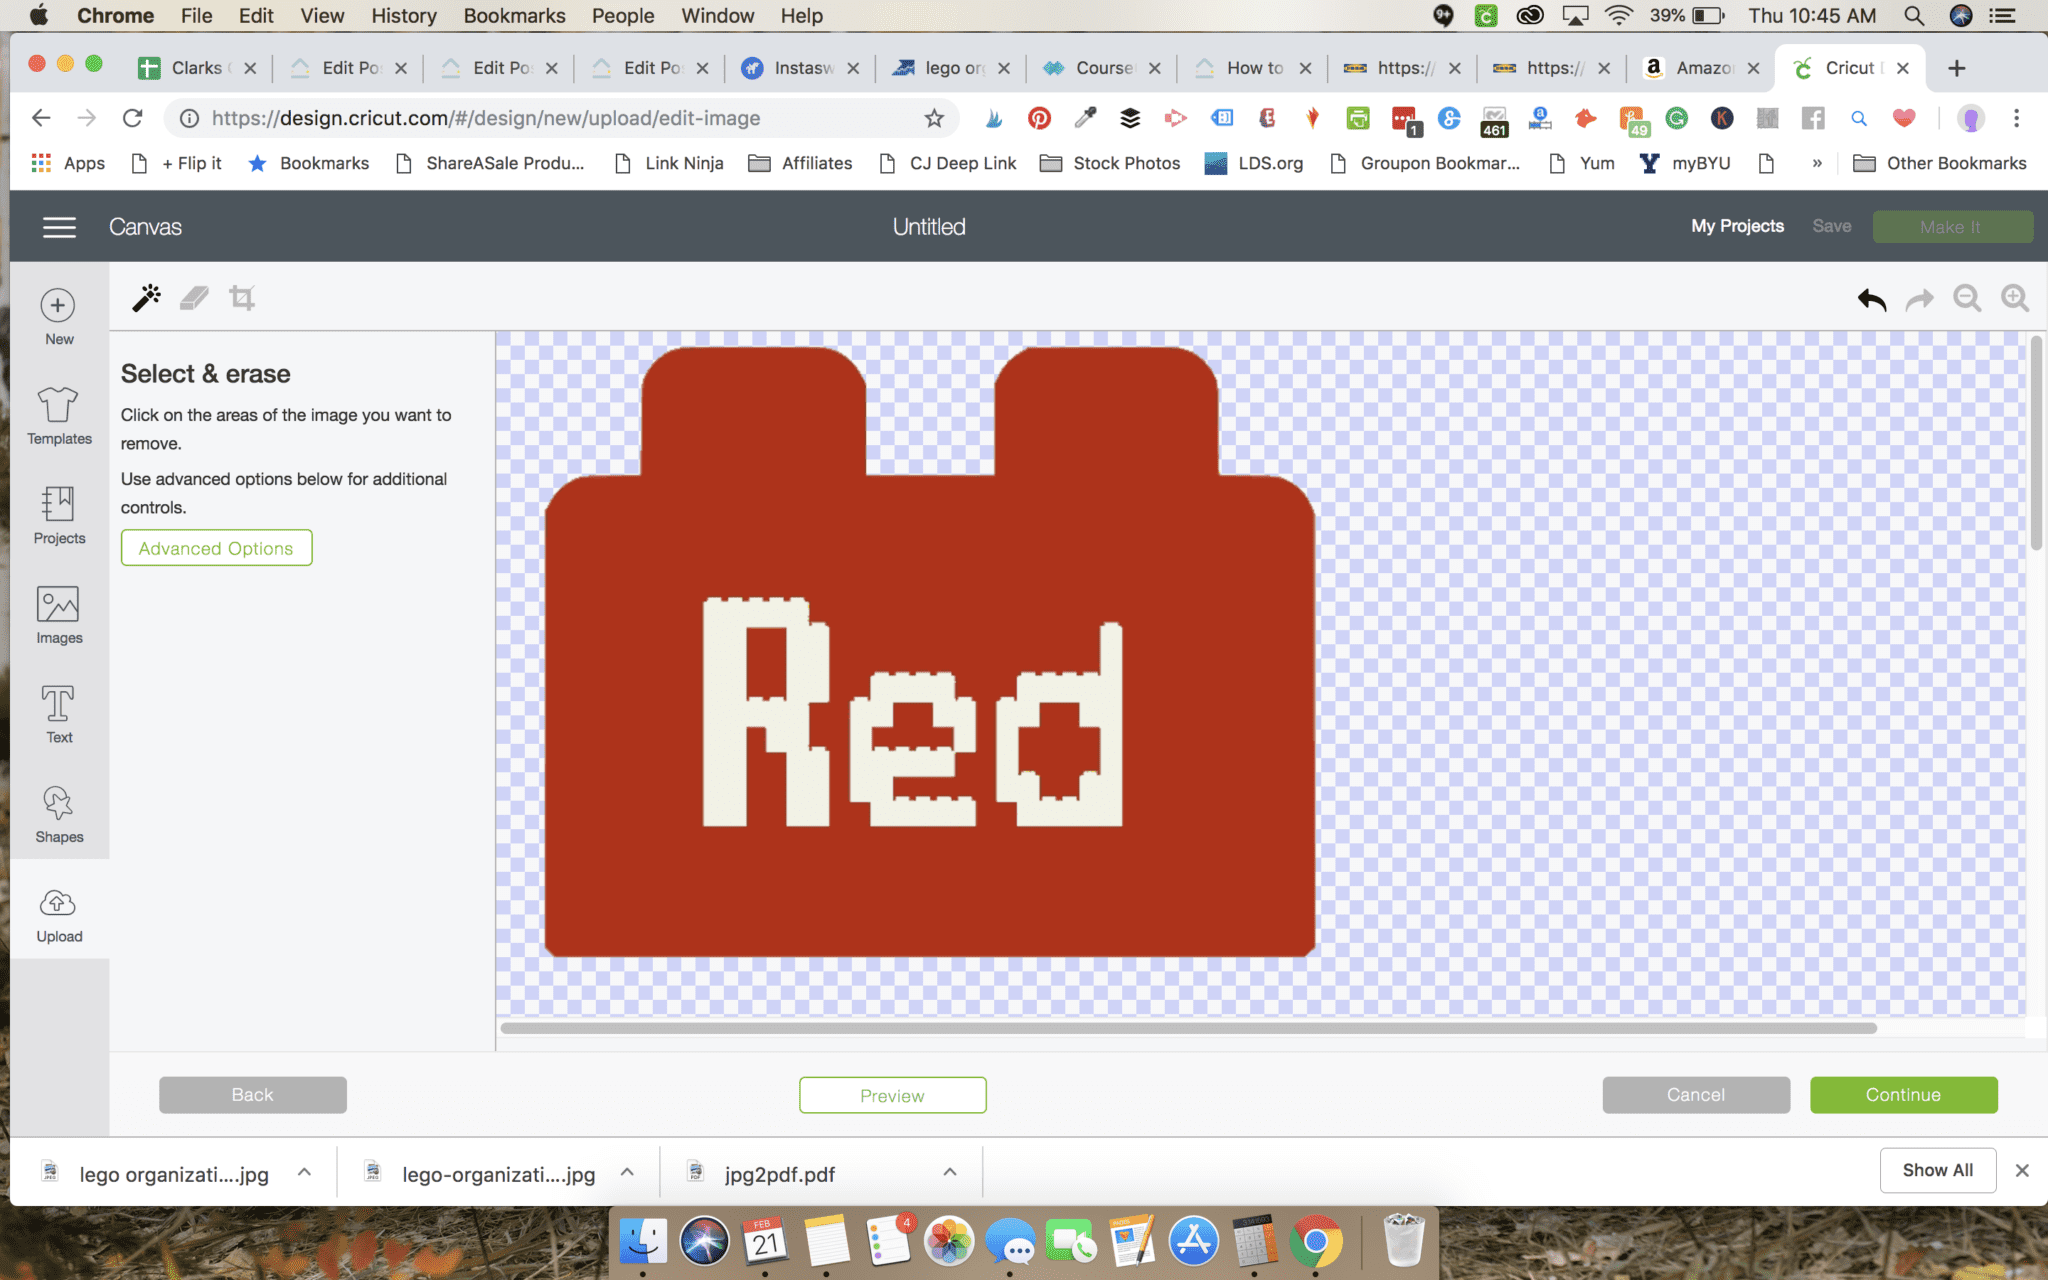Click the Untitled project title
Image resolution: width=2048 pixels, height=1280 pixels.
929,227
